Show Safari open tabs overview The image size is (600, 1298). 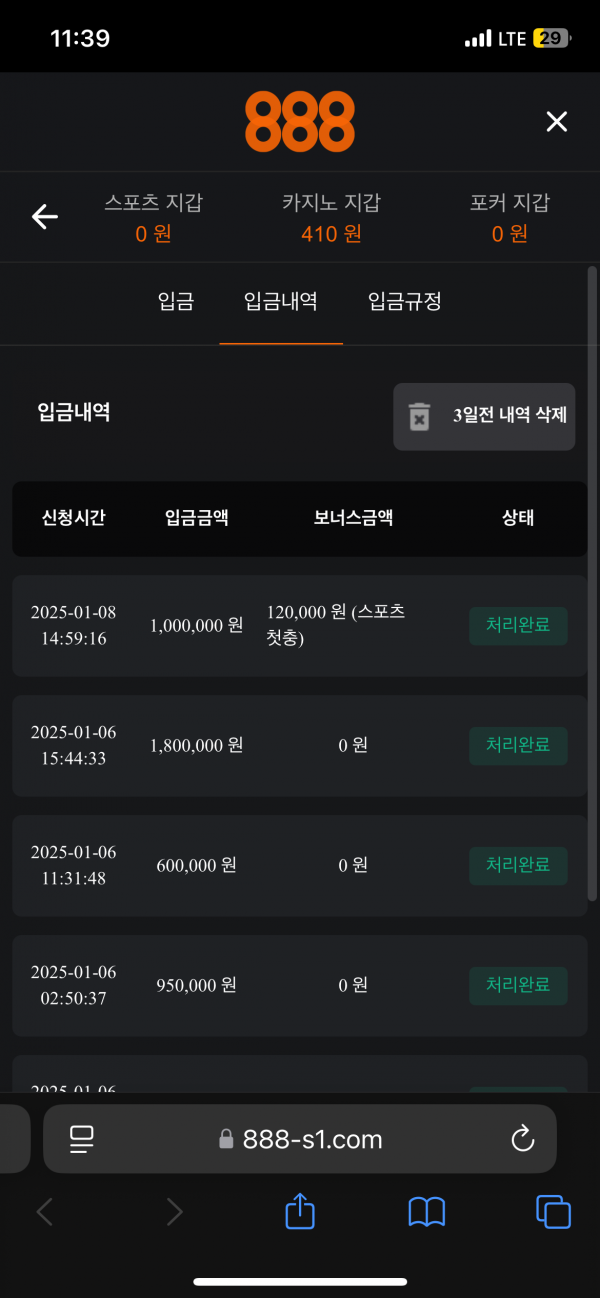pos(553,1212)
